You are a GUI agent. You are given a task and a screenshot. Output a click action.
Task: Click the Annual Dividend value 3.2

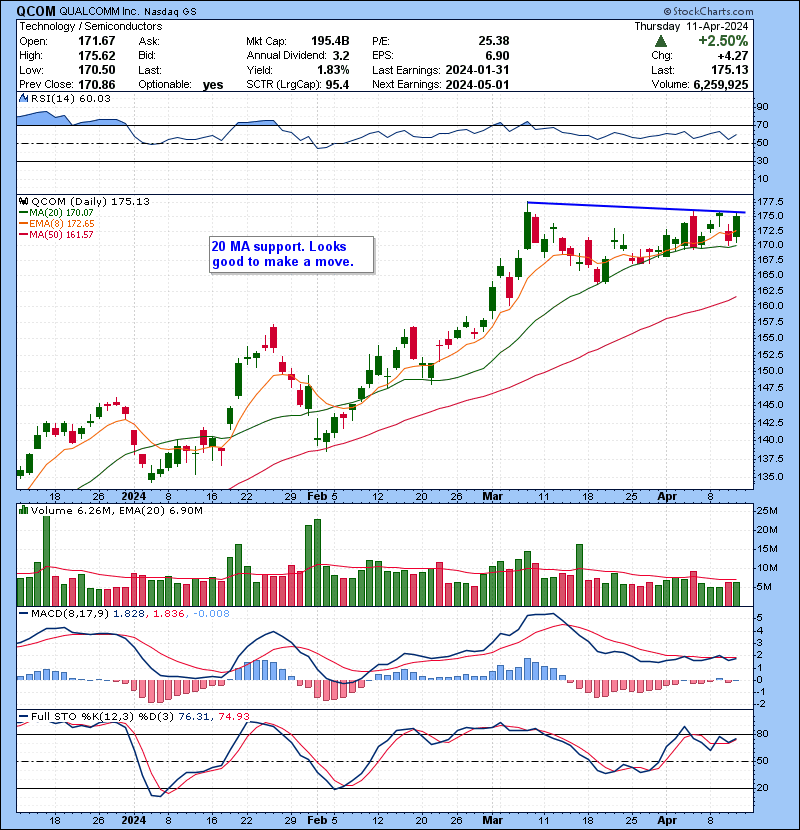coord(341,56)
